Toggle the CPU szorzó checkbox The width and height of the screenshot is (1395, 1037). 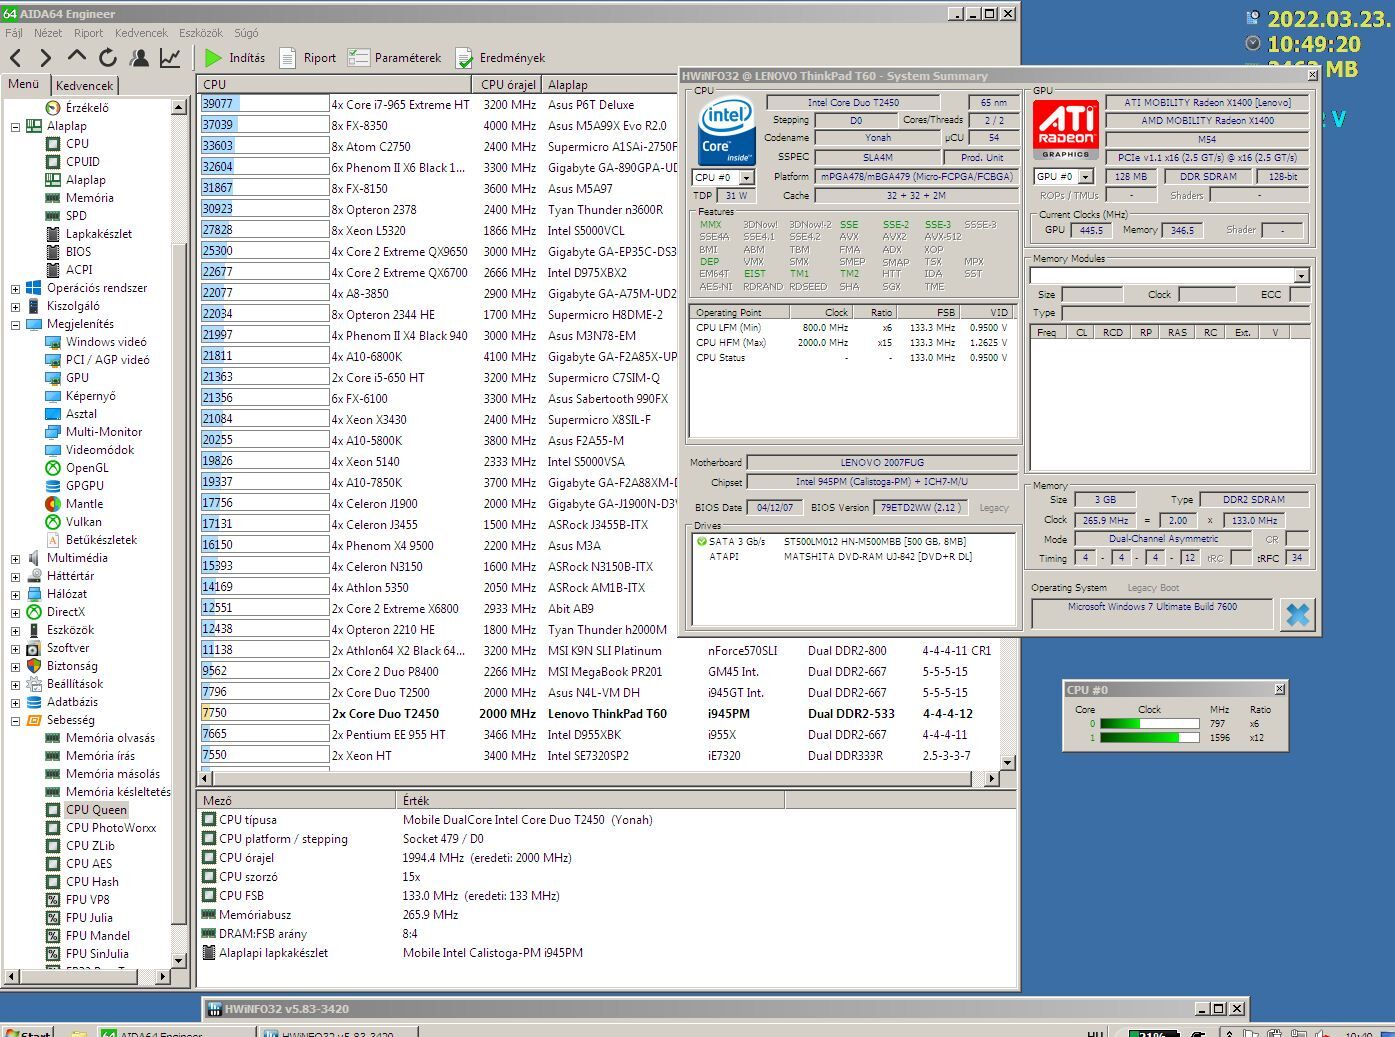pyautogui.click(x=209, y=876)
